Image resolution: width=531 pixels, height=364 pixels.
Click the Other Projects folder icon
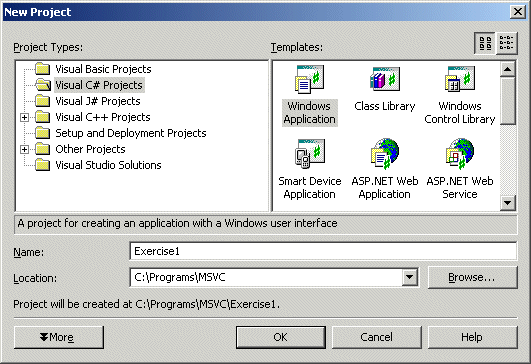pos(43,149)
